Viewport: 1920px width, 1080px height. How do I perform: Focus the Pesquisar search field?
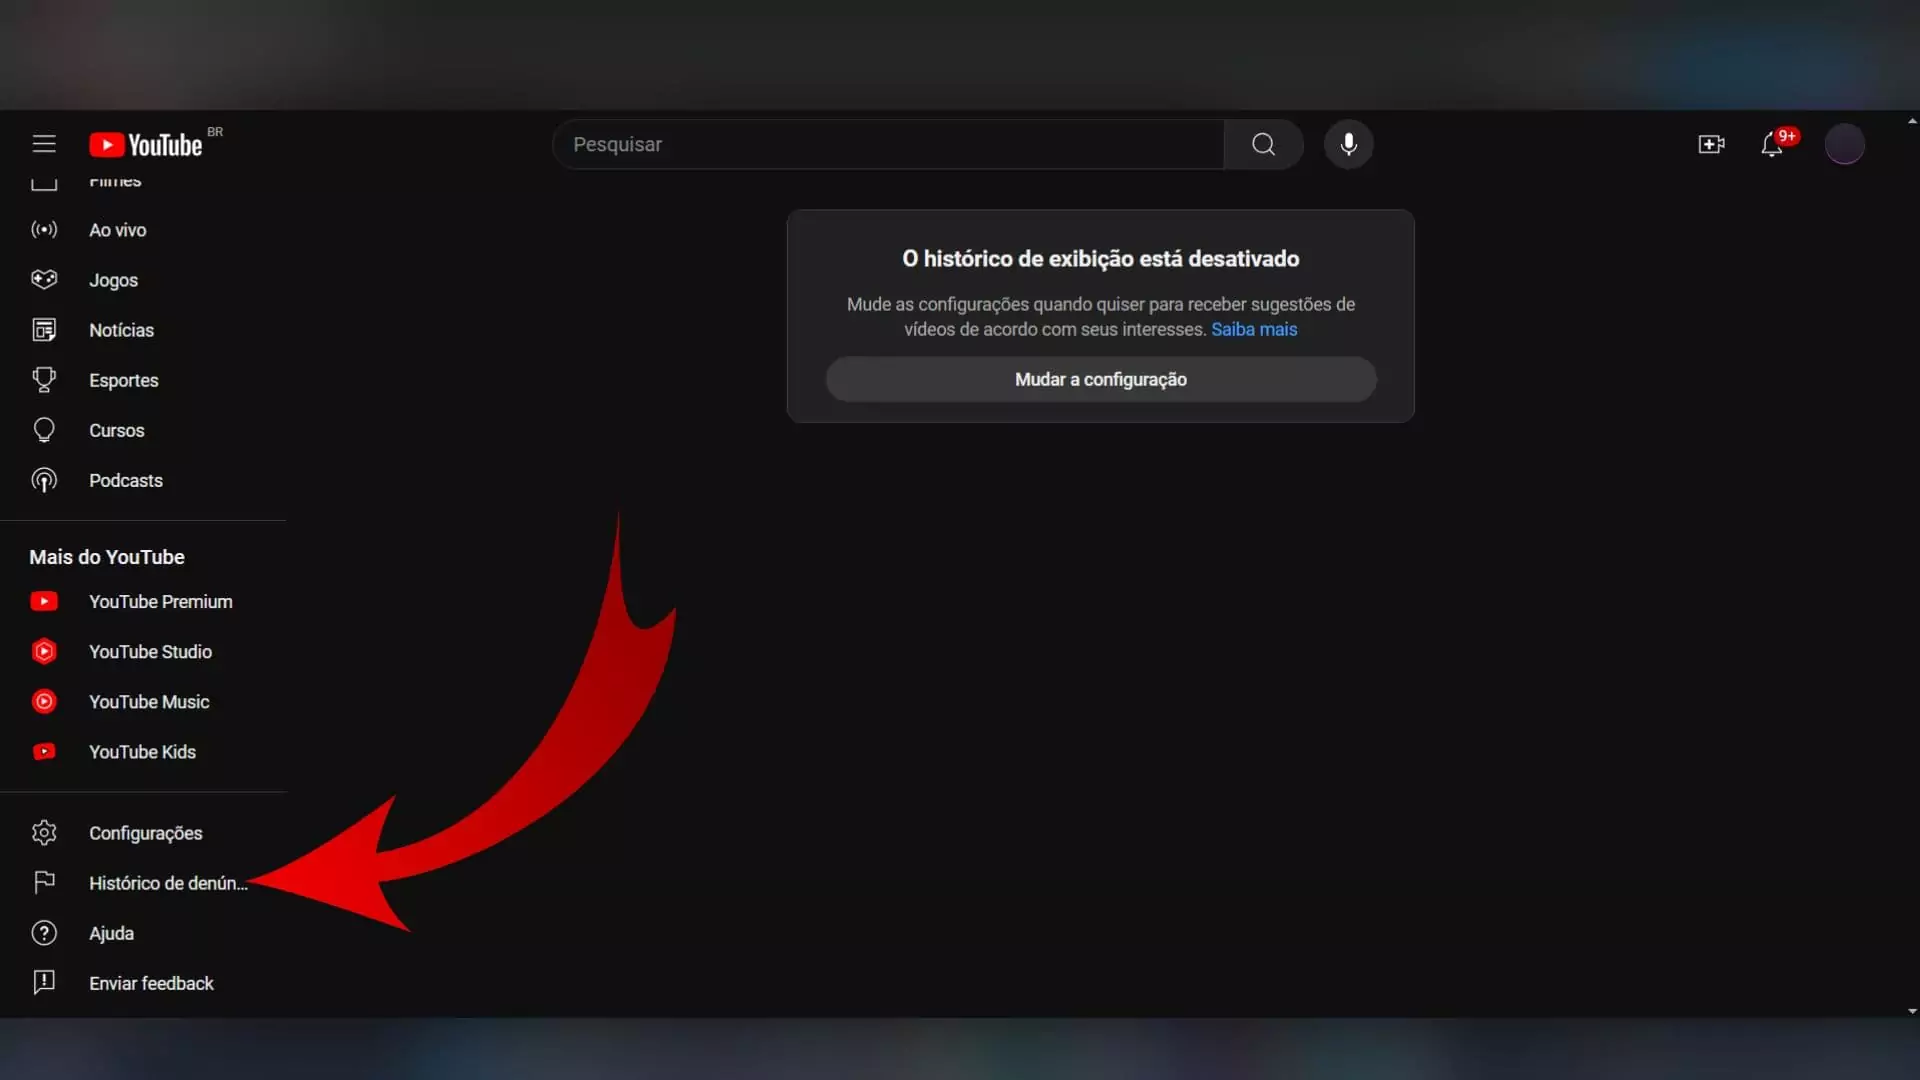[x=888, y=144]
